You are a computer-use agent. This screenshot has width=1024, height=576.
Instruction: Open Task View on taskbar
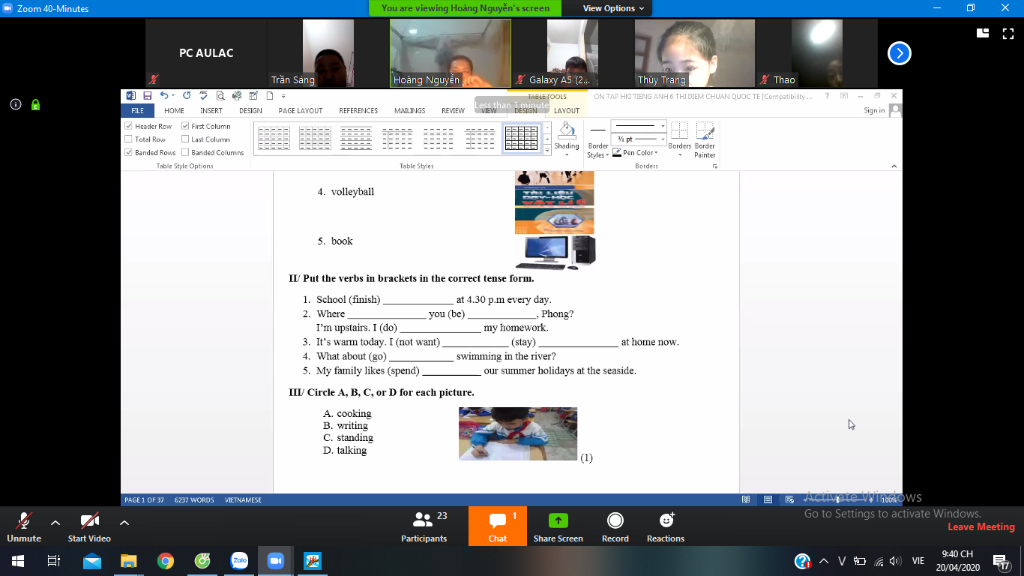coord(54,561)
